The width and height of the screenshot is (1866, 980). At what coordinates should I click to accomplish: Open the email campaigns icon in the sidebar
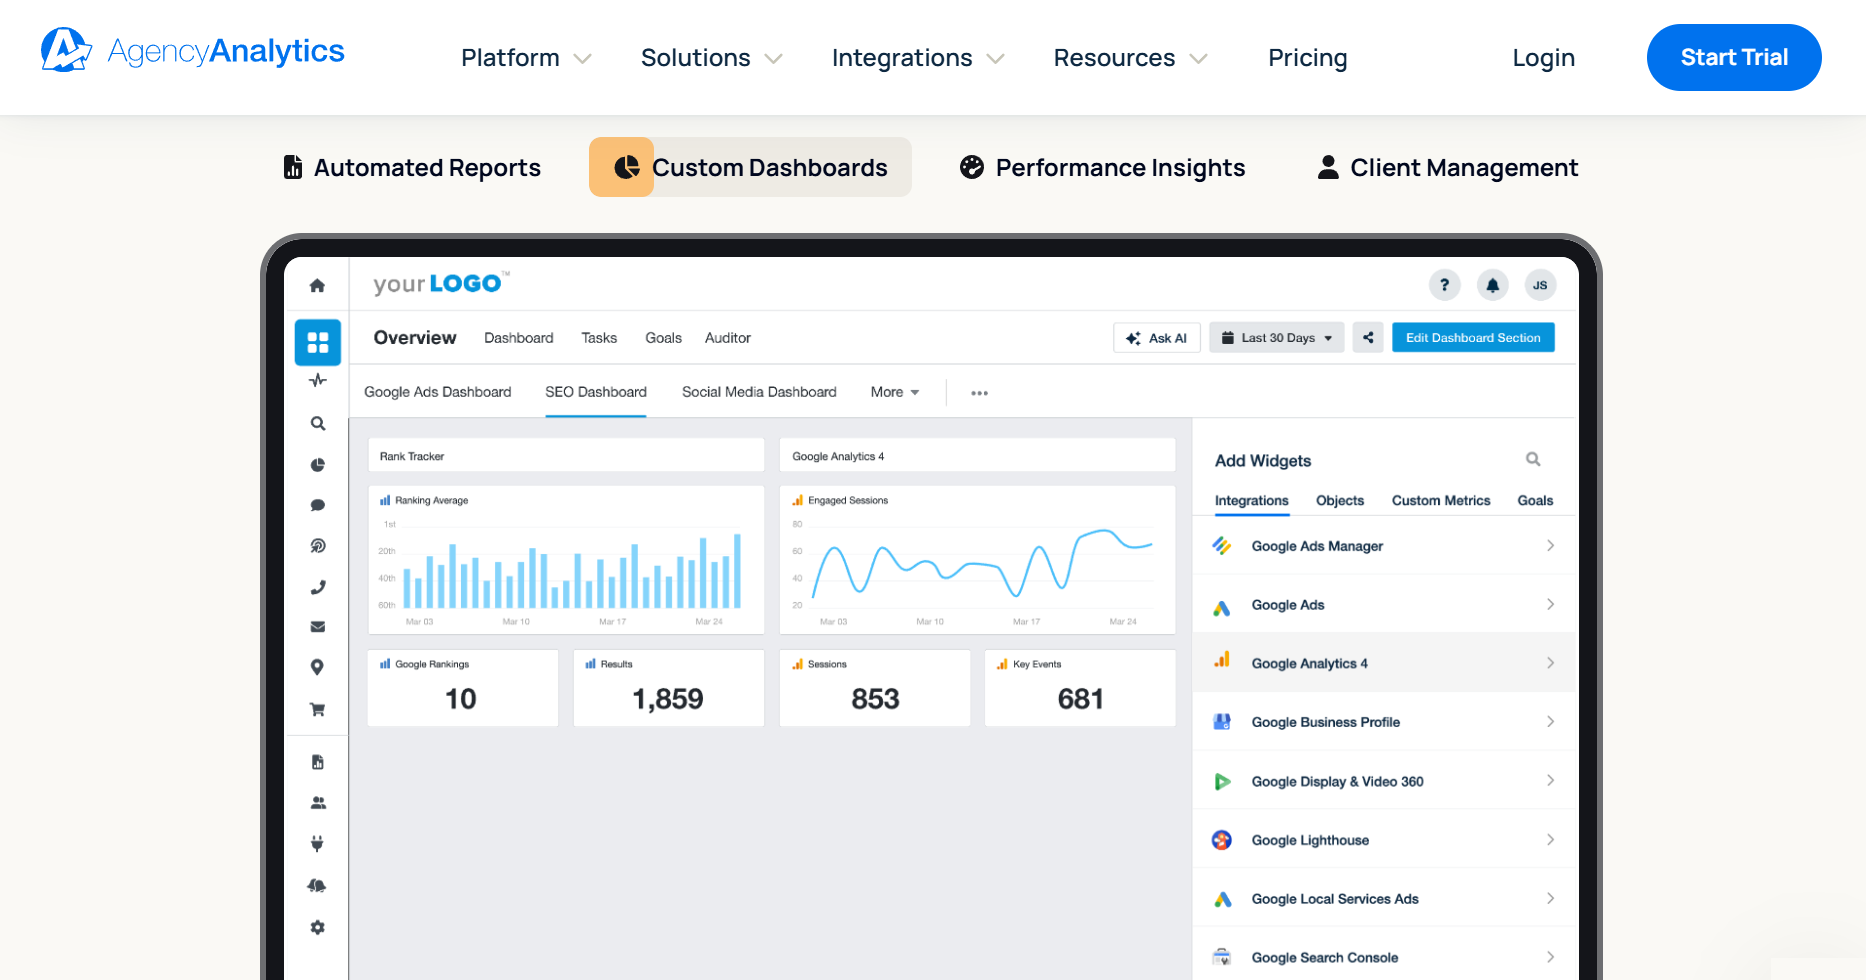tap(317, 627)
